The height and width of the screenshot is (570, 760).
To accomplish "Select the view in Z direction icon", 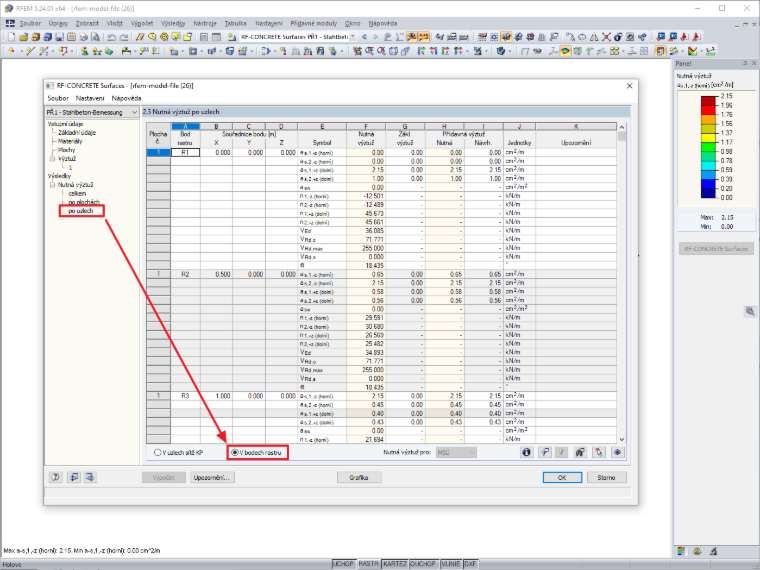I will pyautogui.click(x=445, y=51).
